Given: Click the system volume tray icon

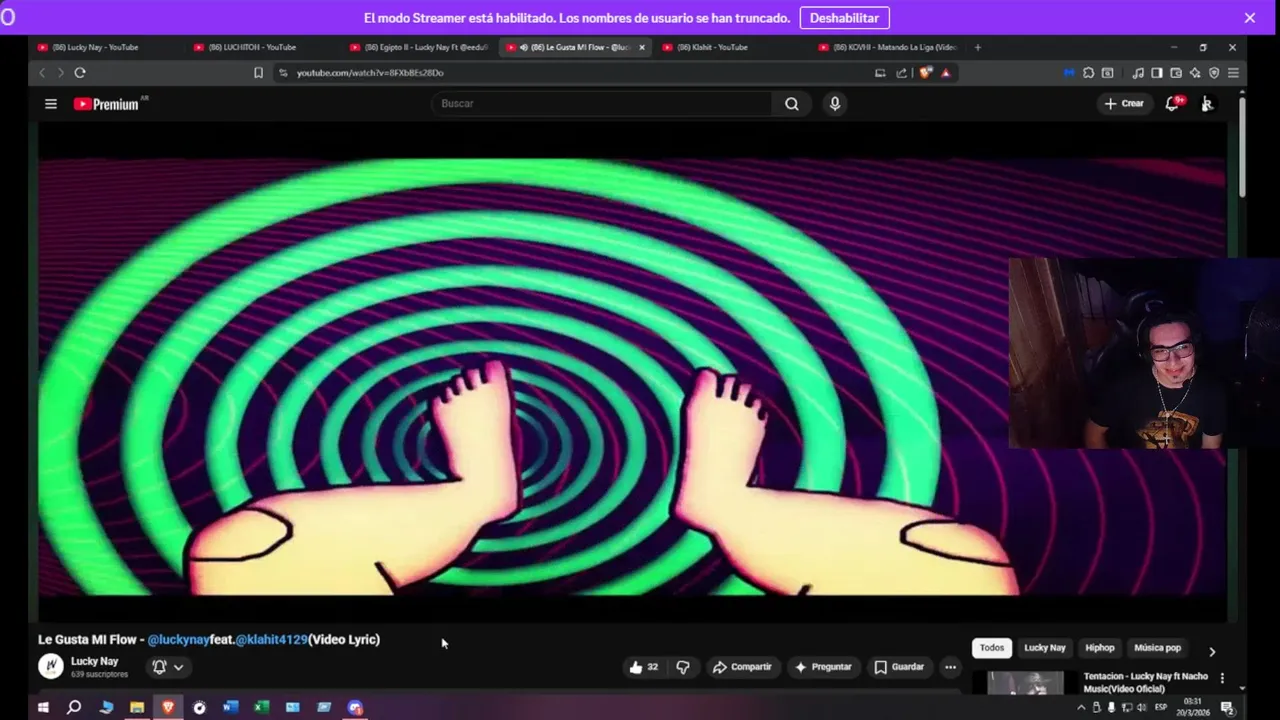Looking at the screenshot, I should [x=1141, y=708].
